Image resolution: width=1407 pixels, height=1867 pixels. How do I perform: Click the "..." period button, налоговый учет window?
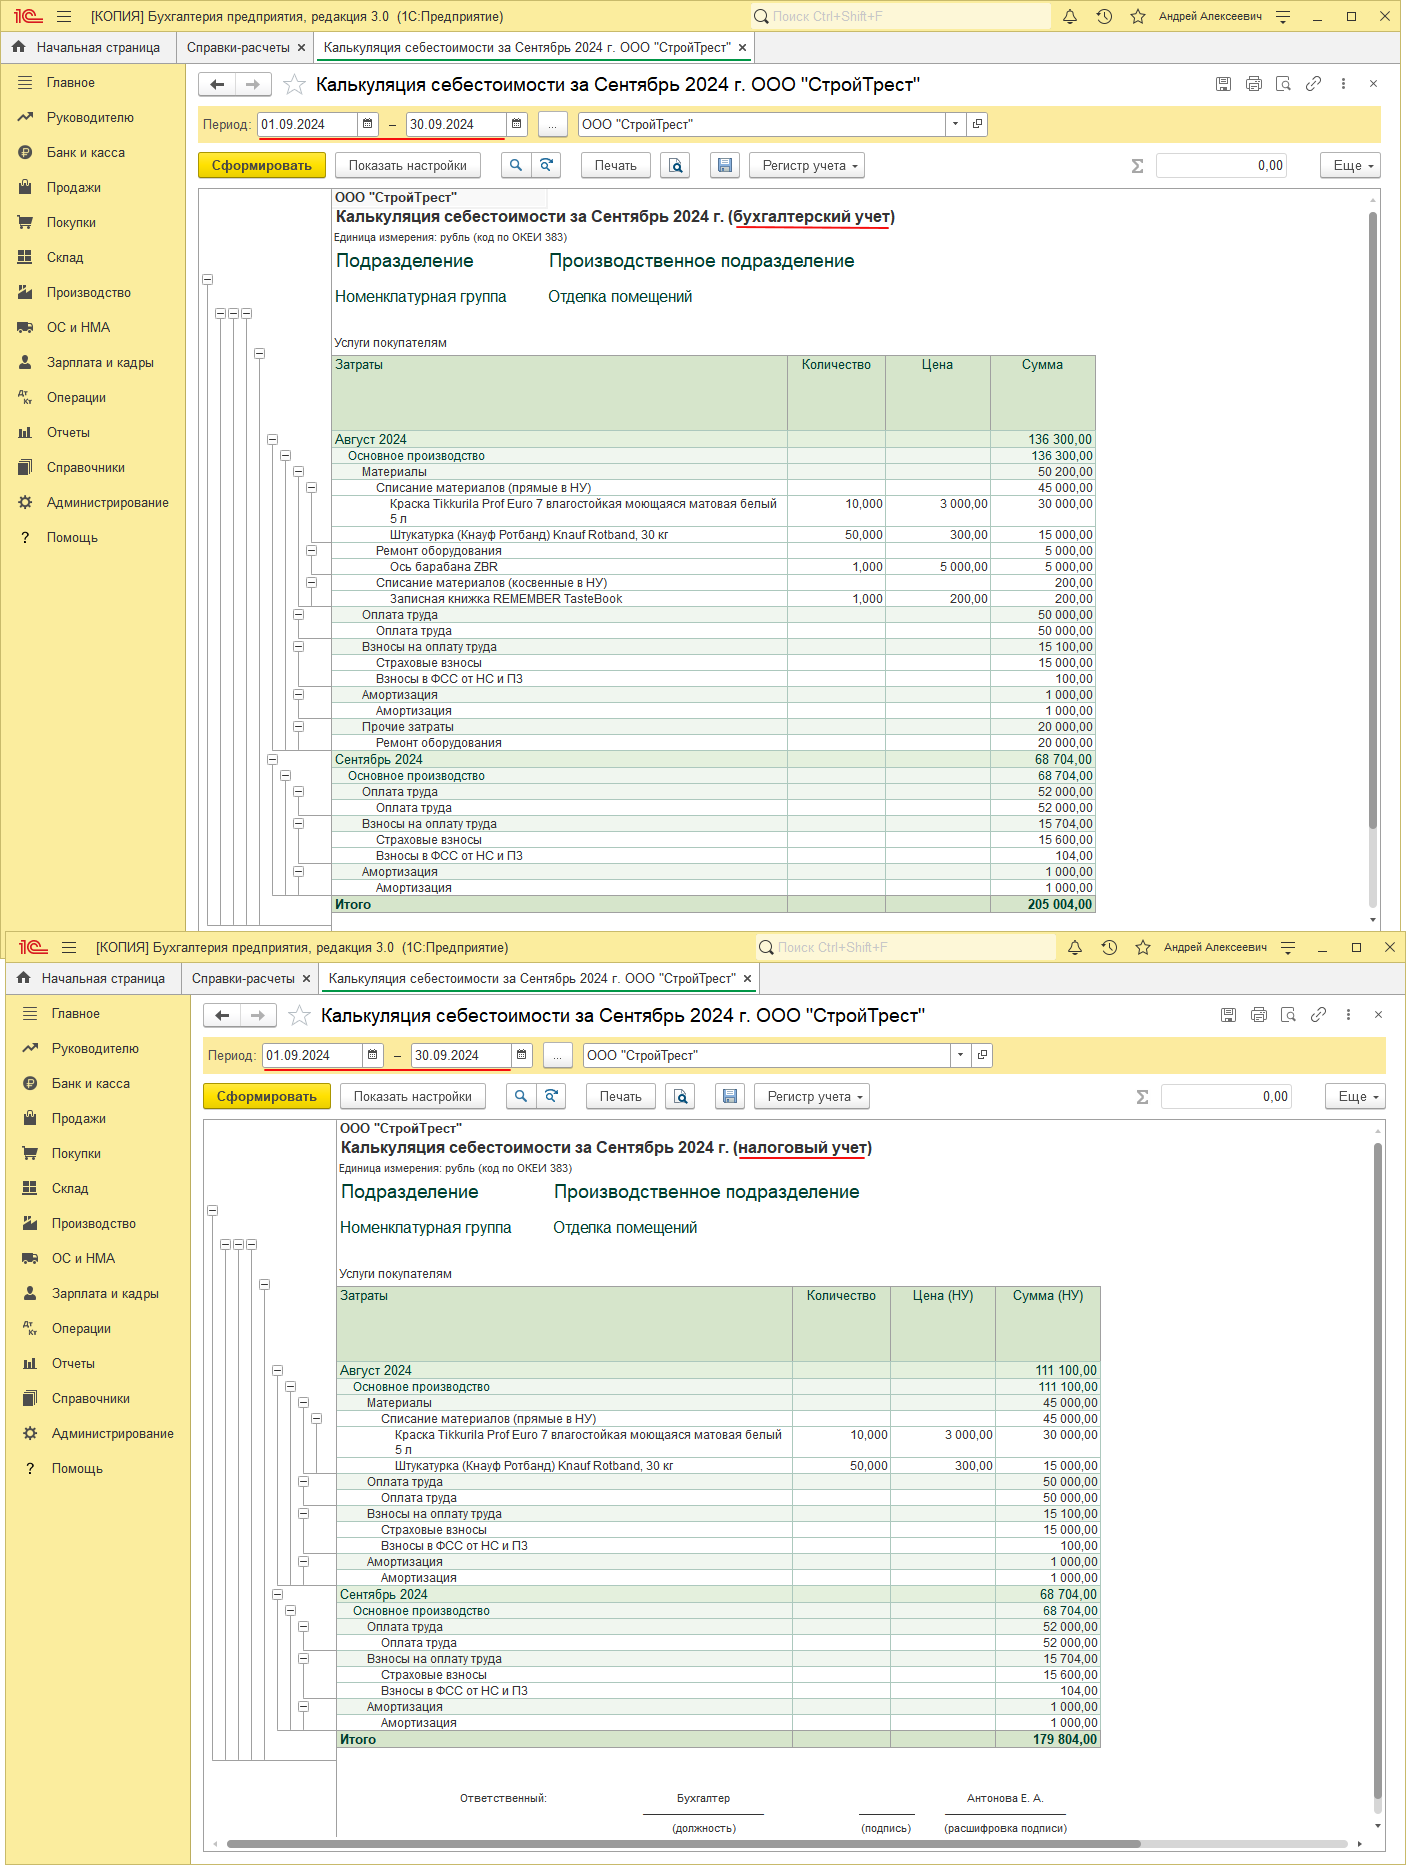coord(557,1055)
